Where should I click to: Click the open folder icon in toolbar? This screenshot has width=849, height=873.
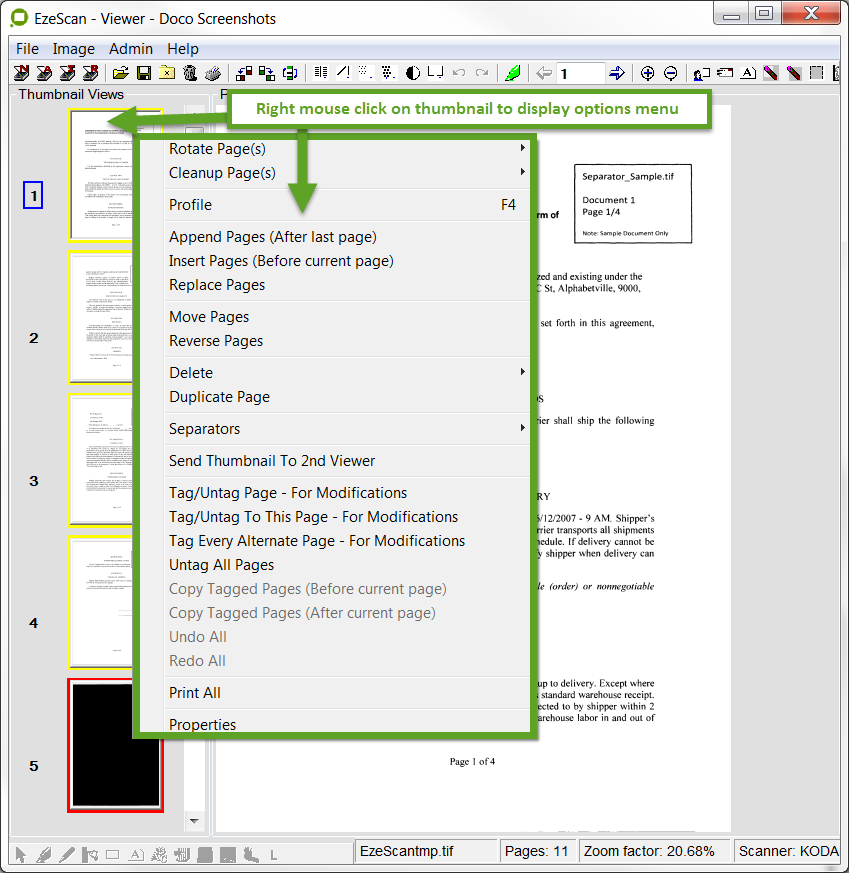[x=120, y=73]
